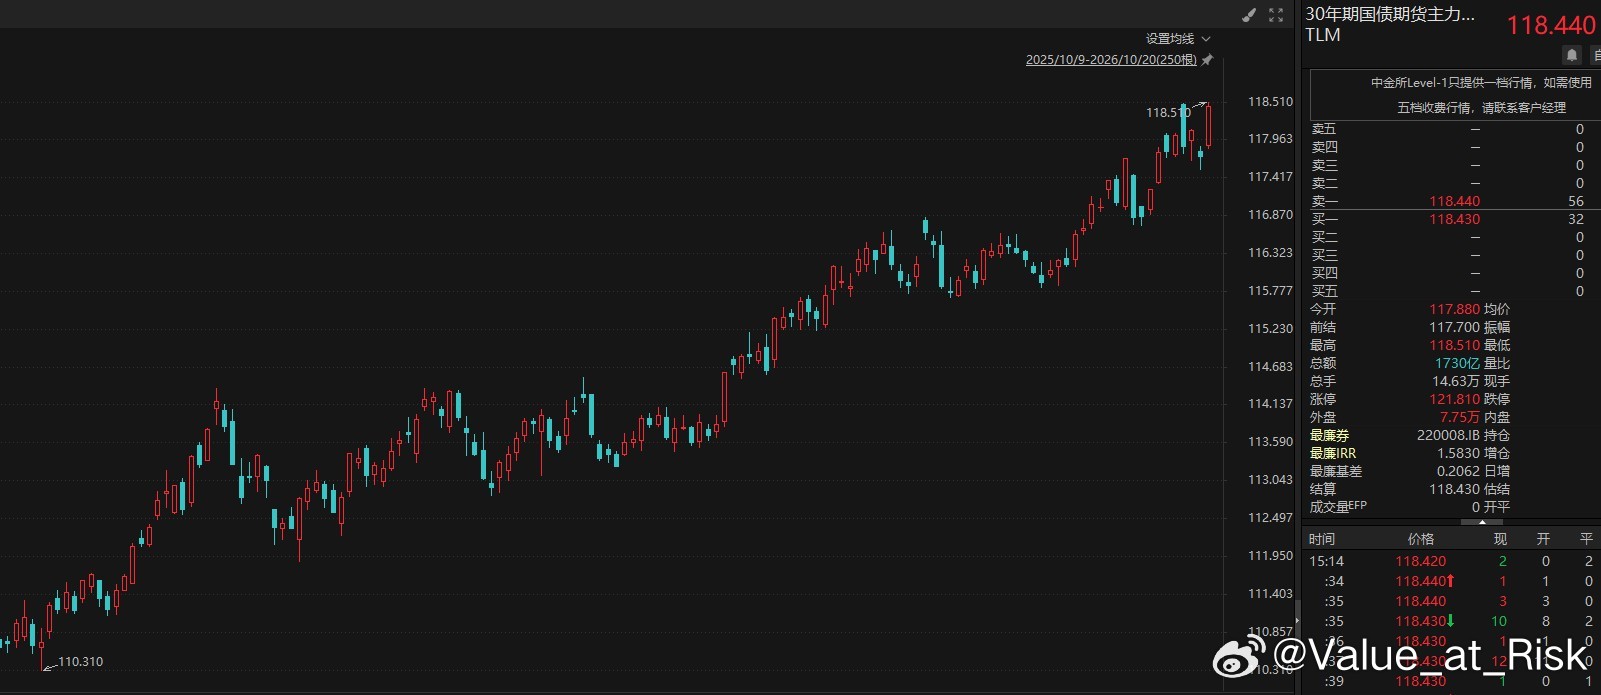Click the 价格 column header in trades list

pos(1421,539)
